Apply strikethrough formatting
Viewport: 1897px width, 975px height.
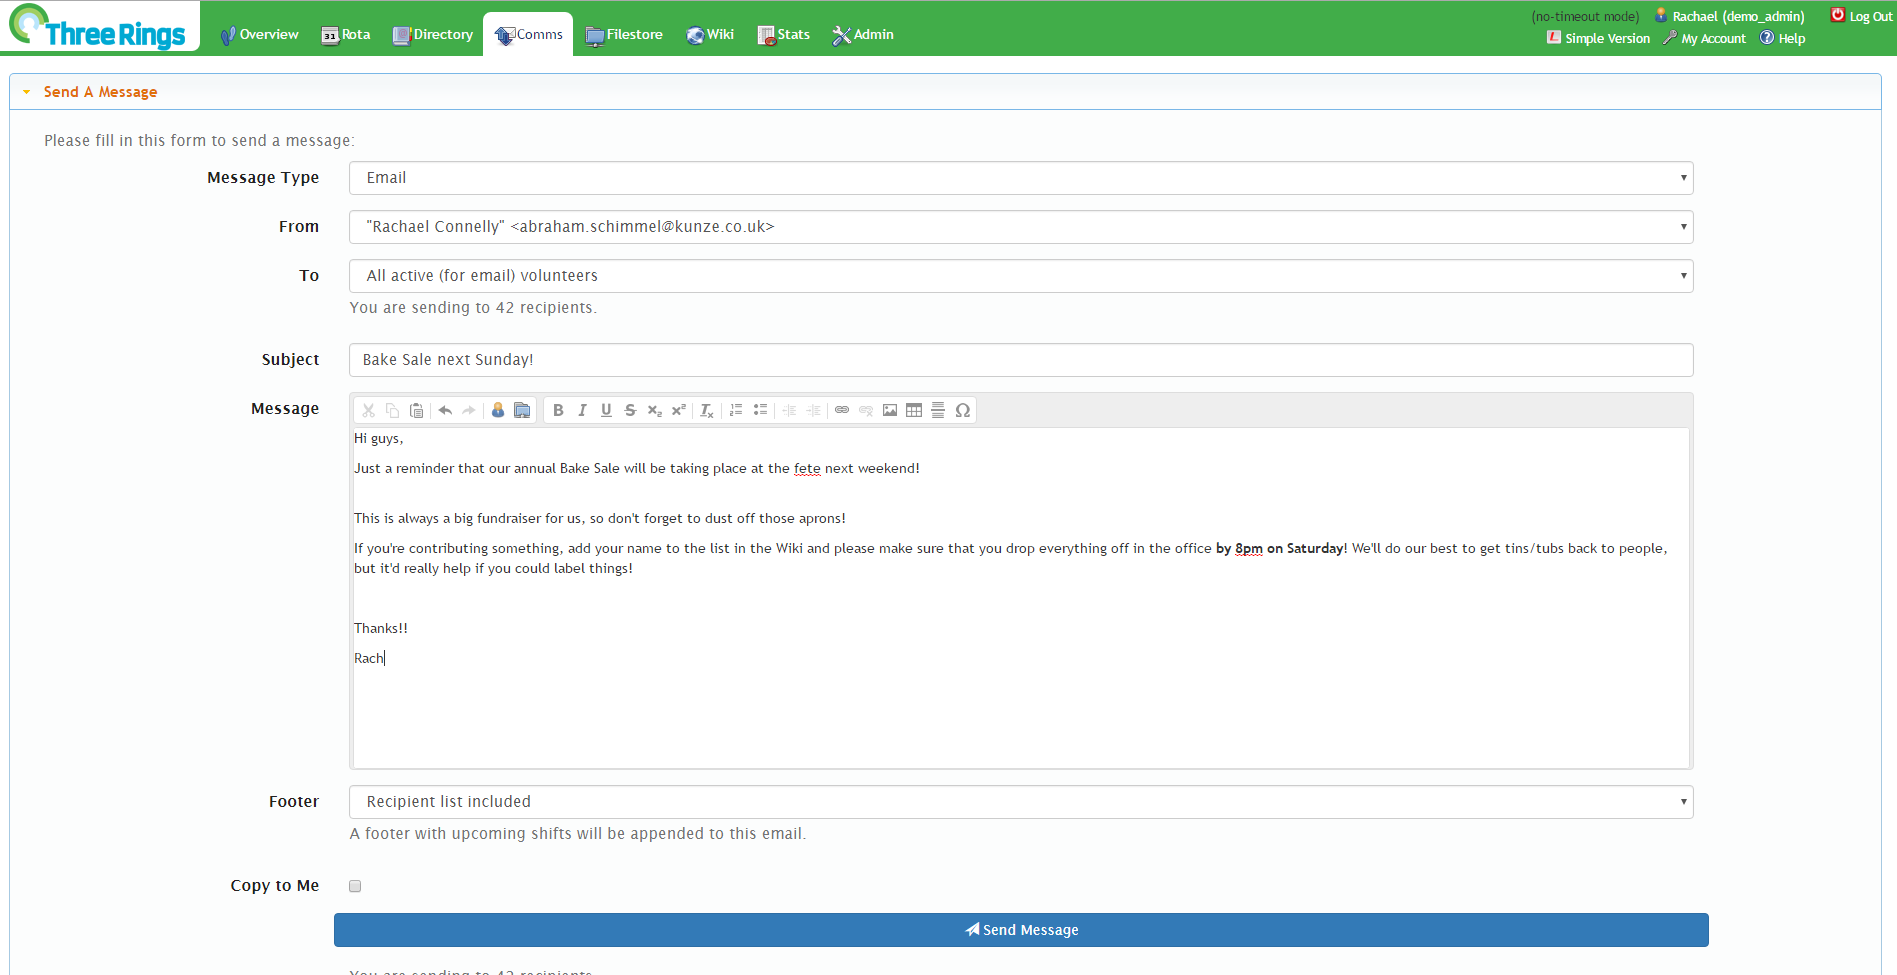[630, 410]
